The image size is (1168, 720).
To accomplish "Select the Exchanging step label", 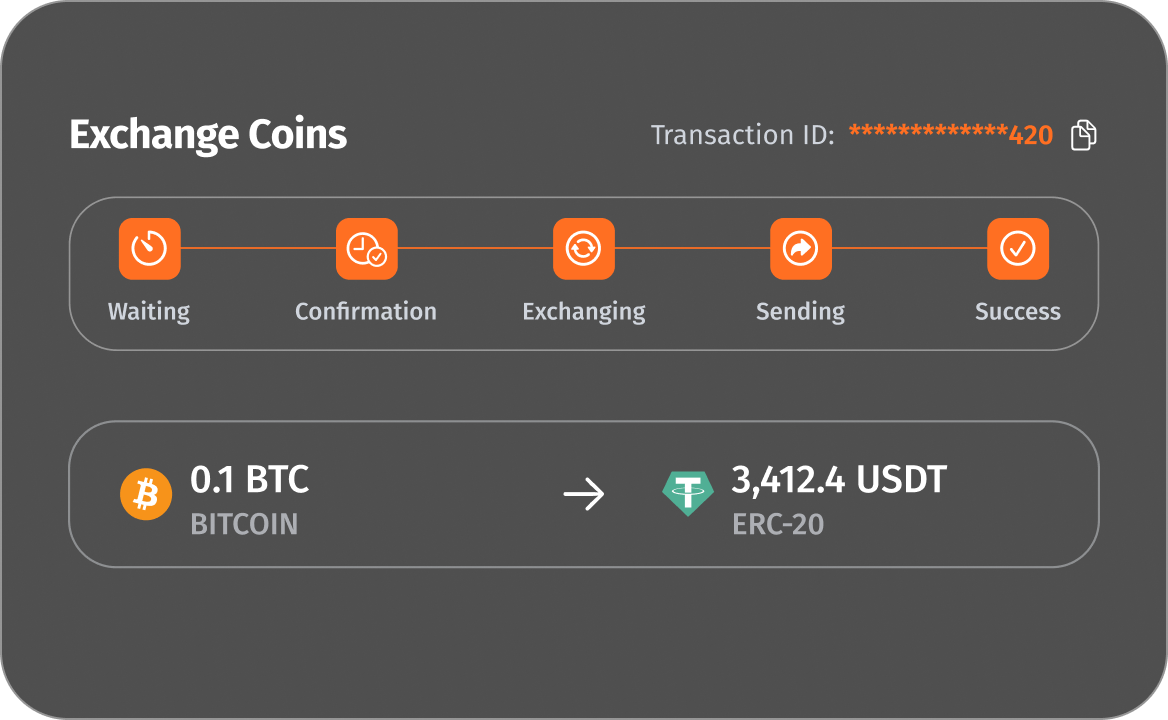I will click(x=584, y=312).
